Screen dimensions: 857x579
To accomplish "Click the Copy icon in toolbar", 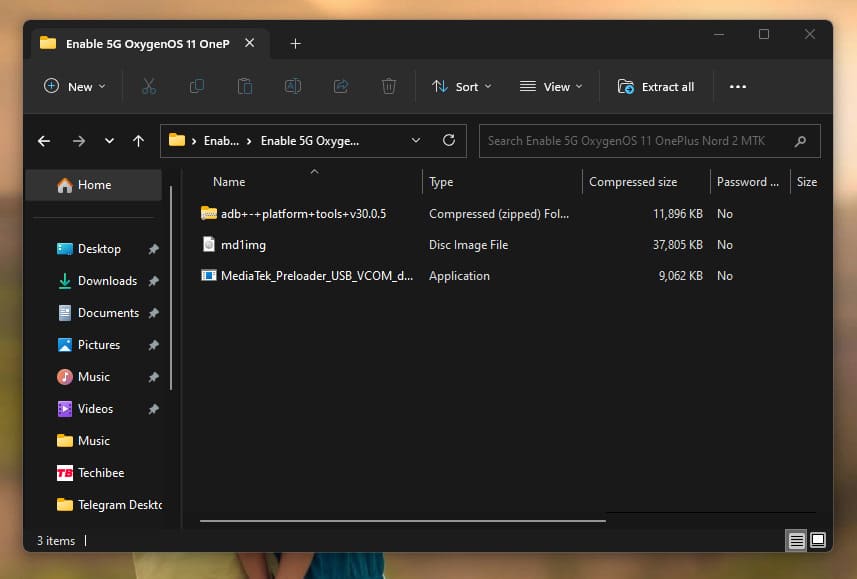I will (x=197, y=86).
